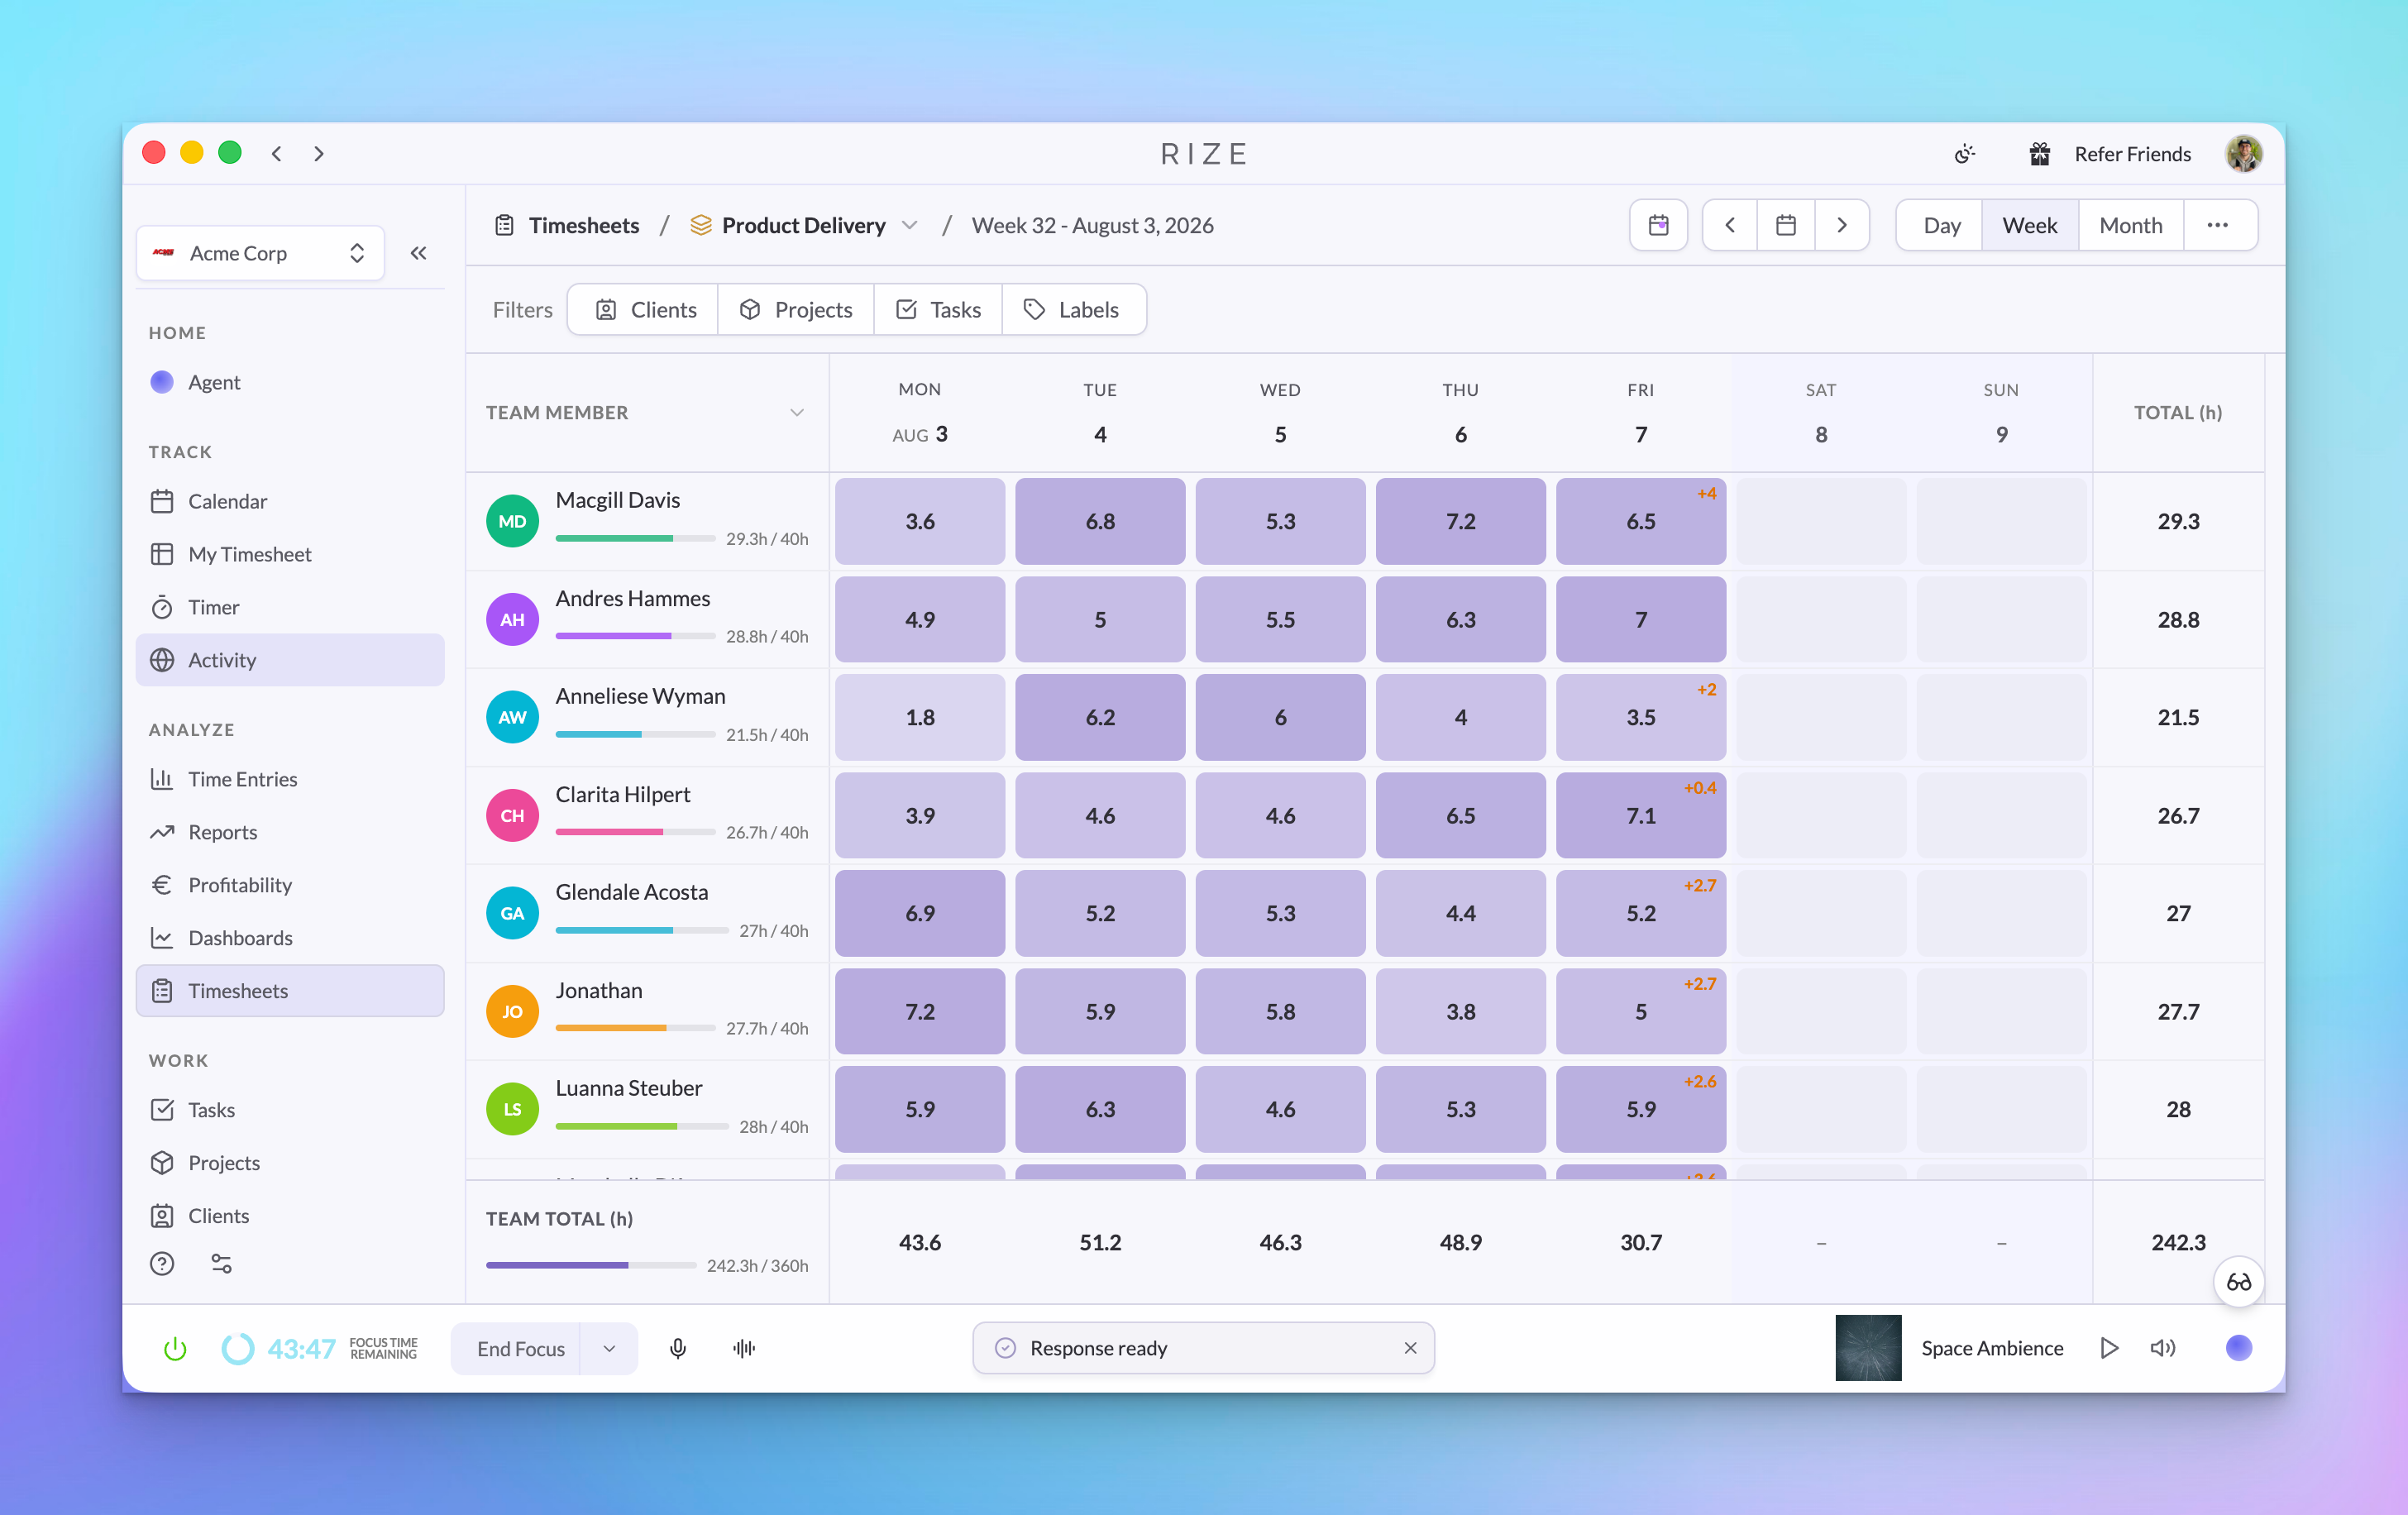The image size is (2408, 1515).
Task: Click Clarita Hilpert's name
Action: 623,794
